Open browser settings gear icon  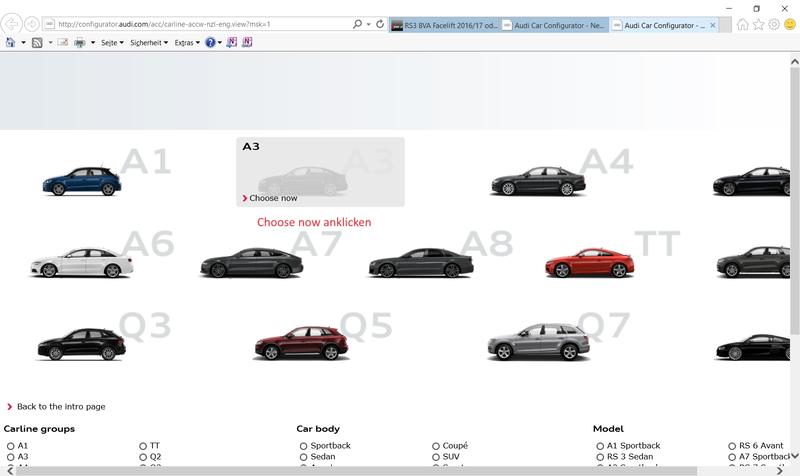pos(774,24)
